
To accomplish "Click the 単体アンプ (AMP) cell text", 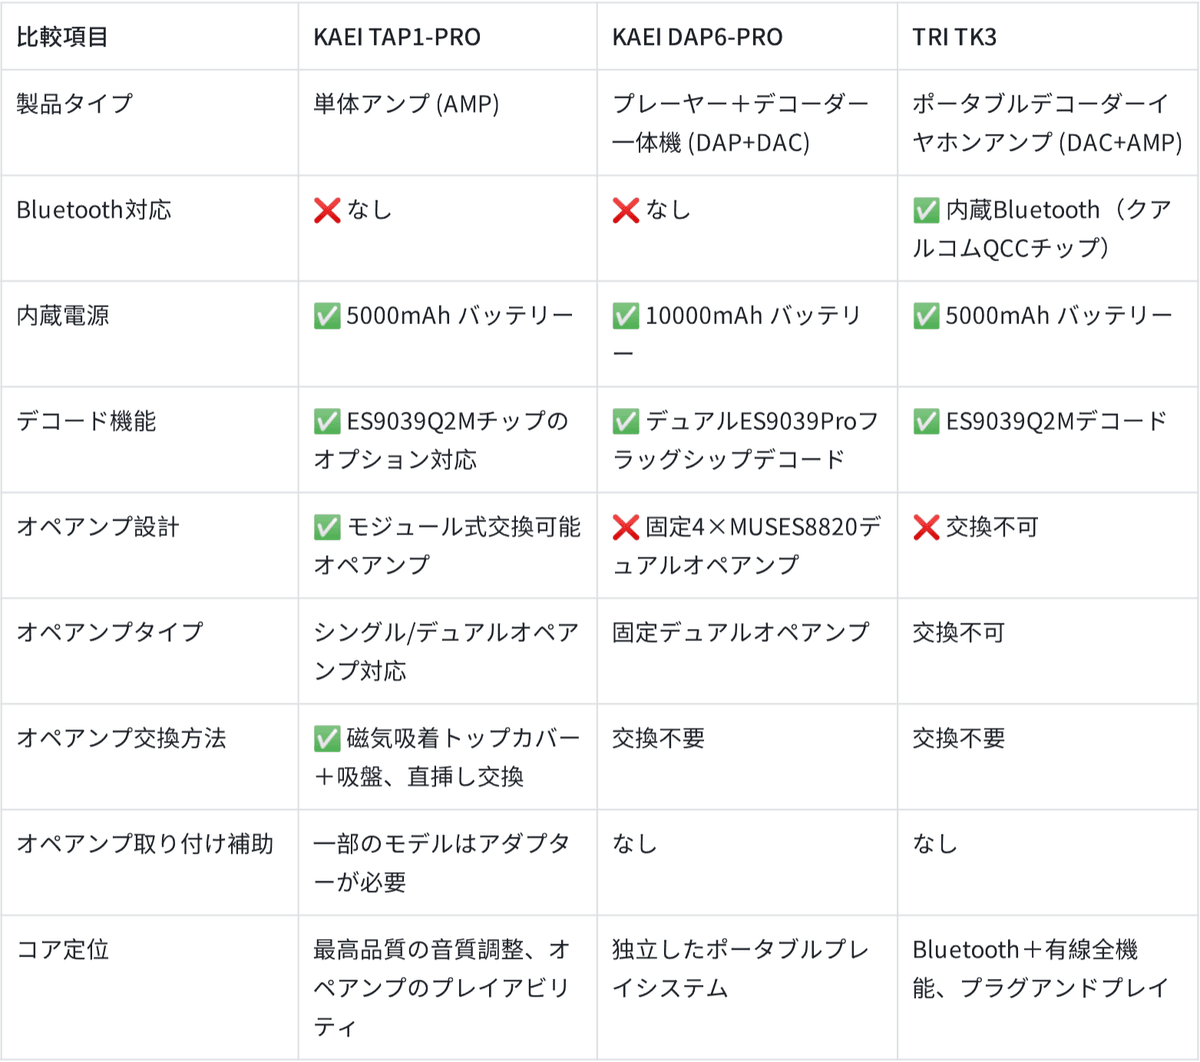I will (x=406, y=104).
